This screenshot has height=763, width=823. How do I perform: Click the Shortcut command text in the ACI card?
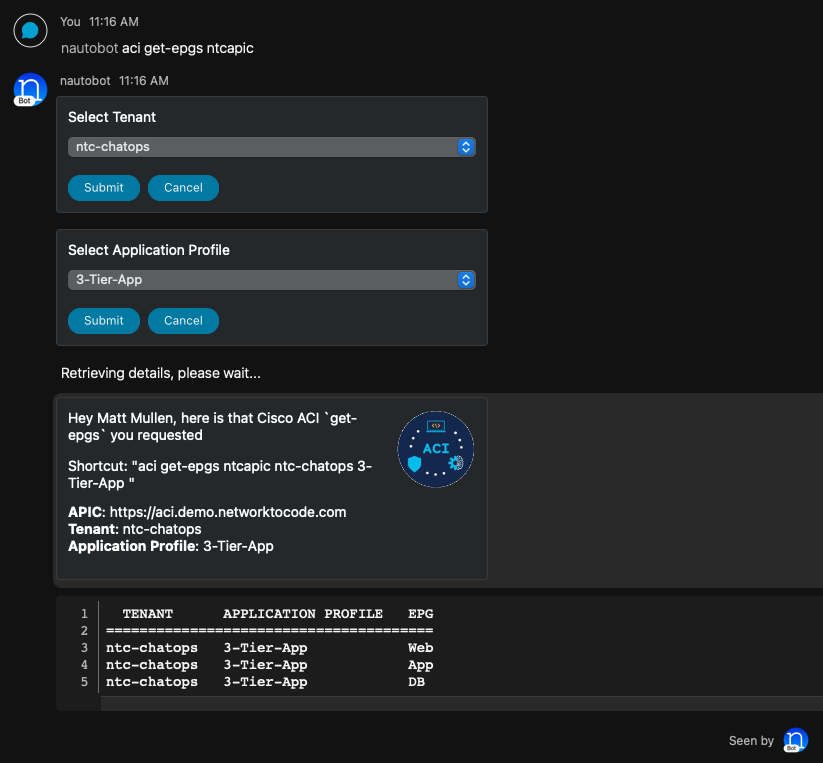pyautogui.click(x=220, y=475)
